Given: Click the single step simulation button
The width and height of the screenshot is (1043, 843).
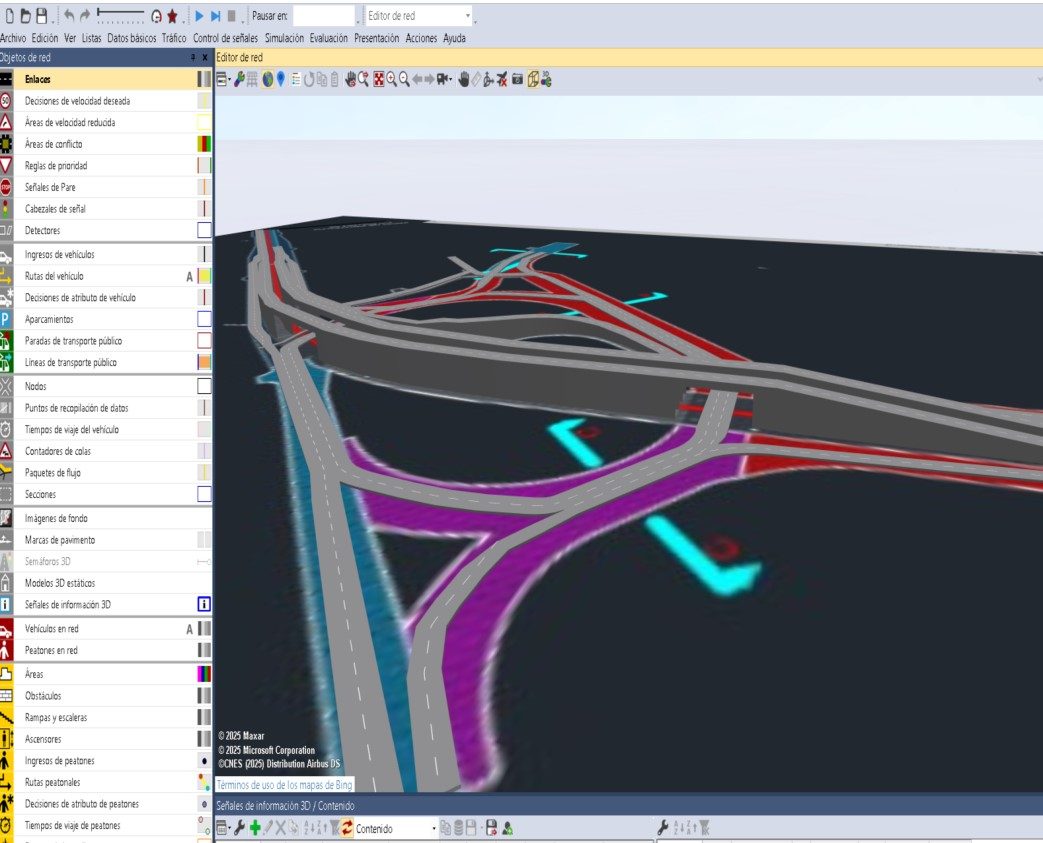Looking at the screenshot, I should point(216,16).
